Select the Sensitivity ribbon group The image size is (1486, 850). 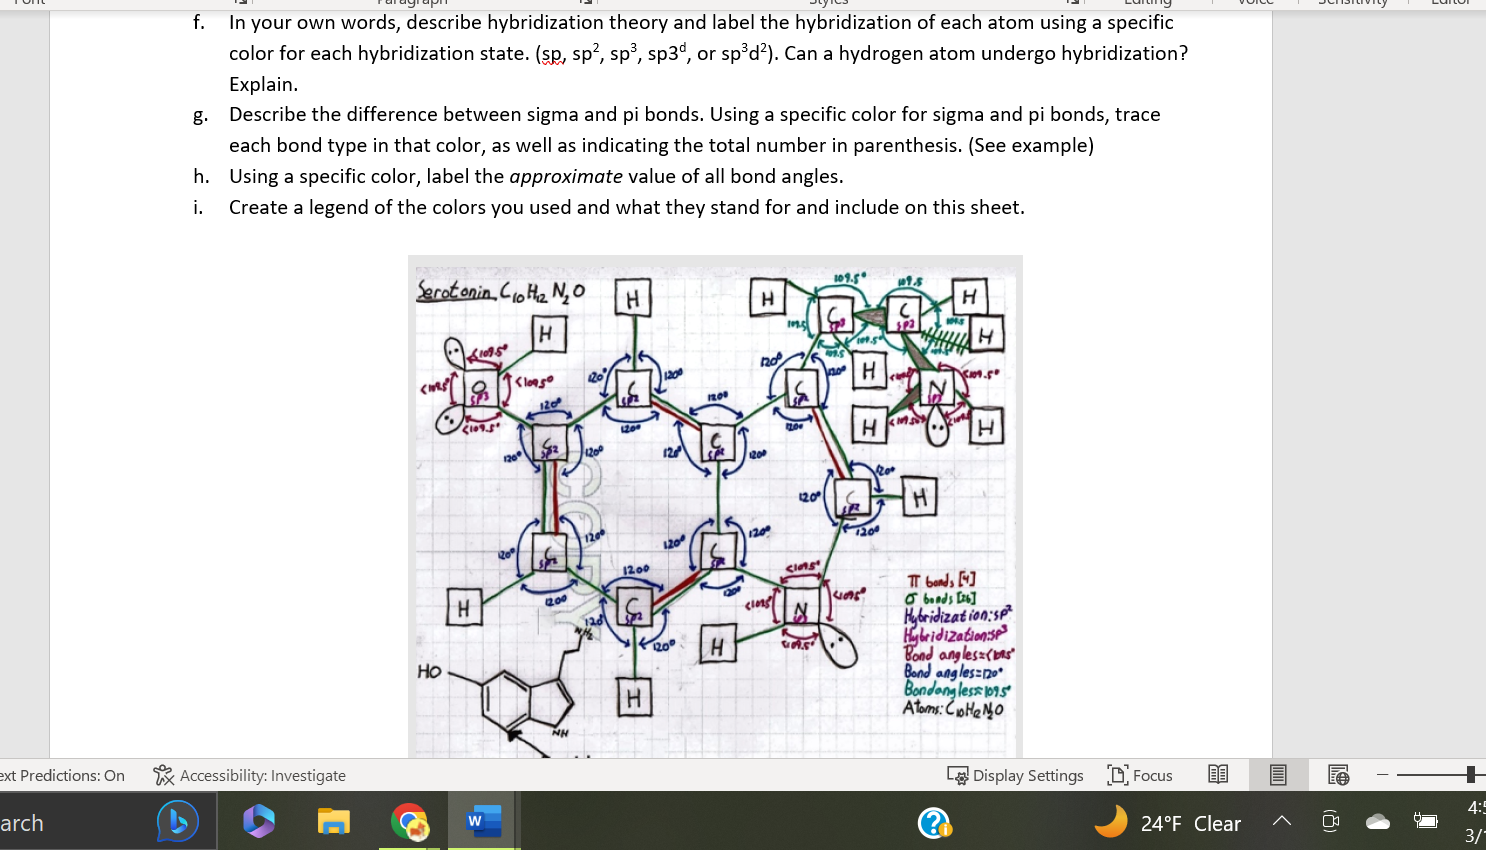pyautogui.click(x=1352, y=3)
